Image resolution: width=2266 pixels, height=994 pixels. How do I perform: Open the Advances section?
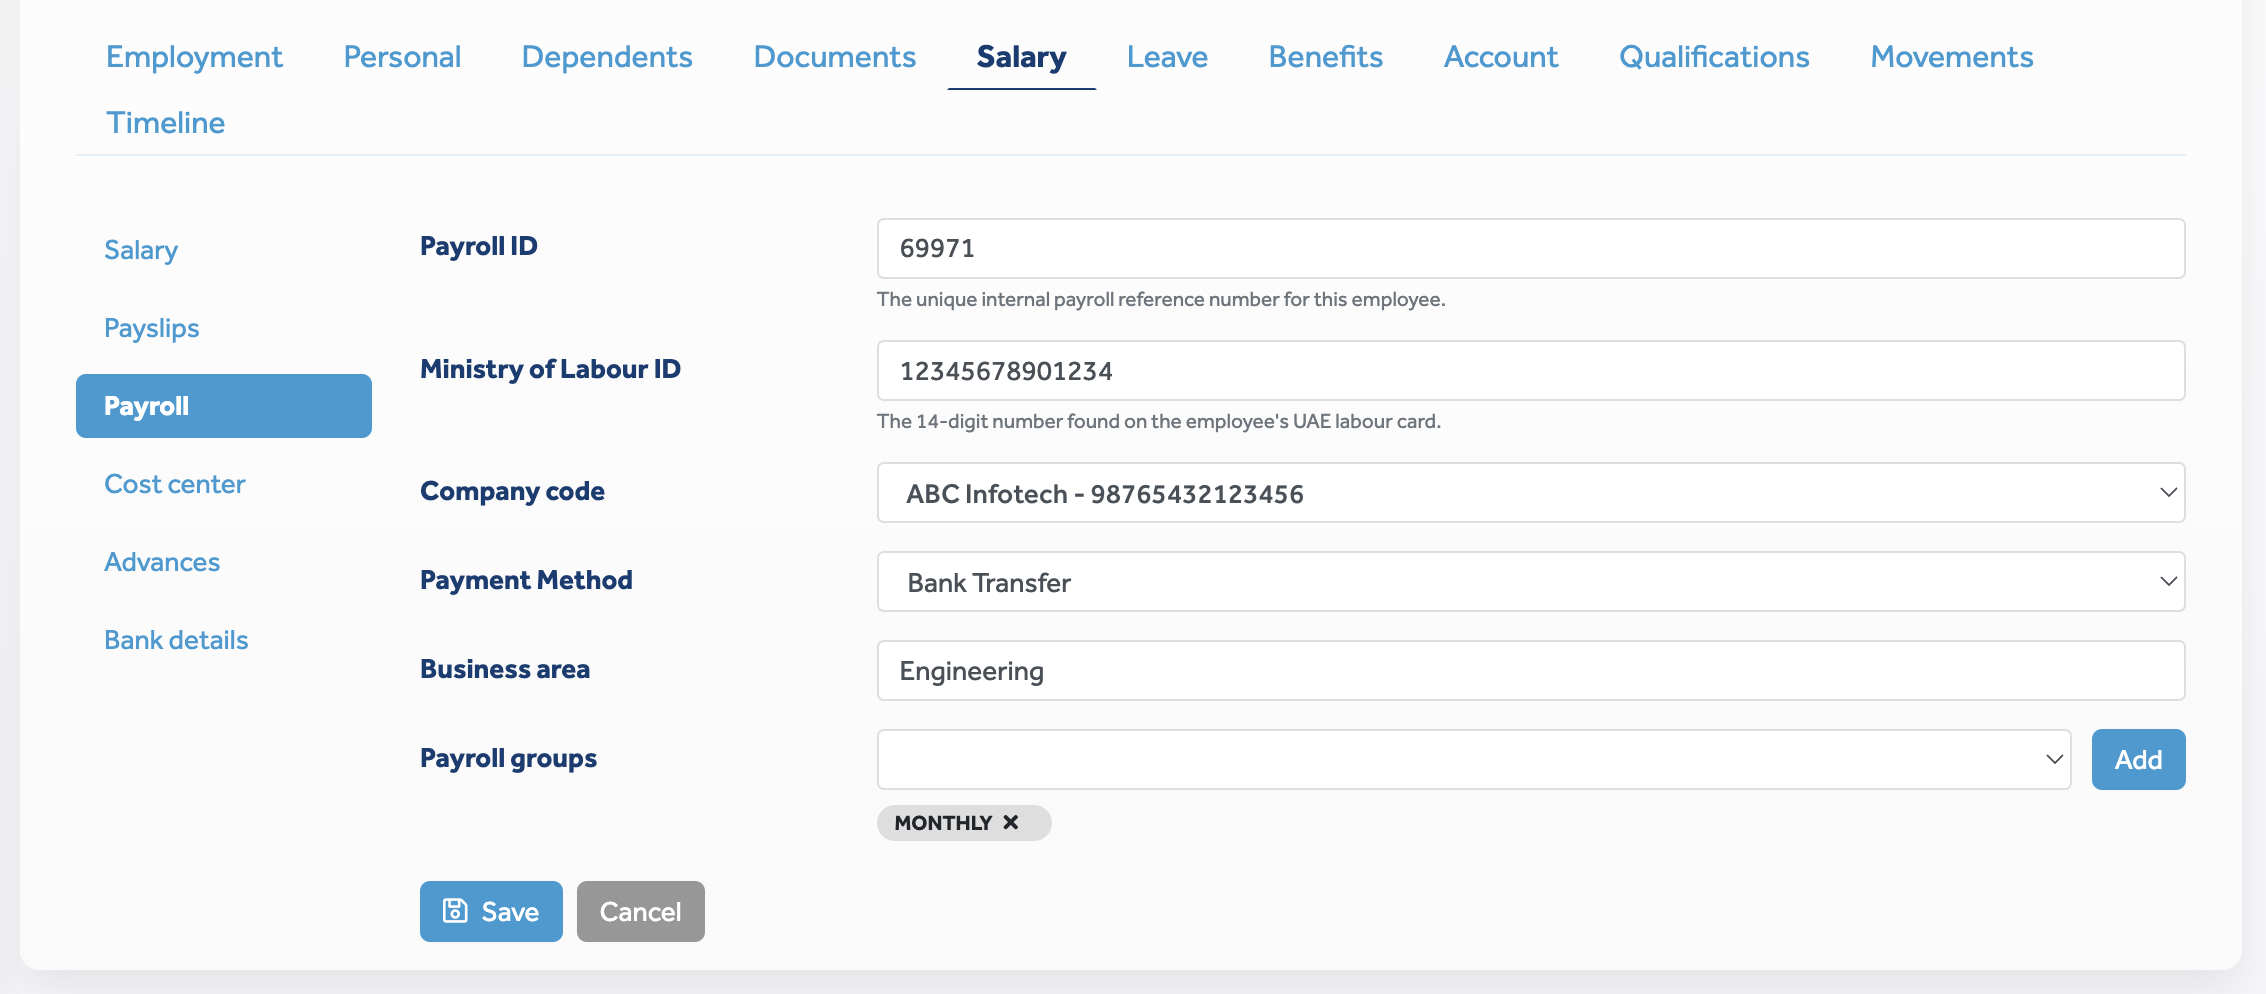(x=161, y=561)
